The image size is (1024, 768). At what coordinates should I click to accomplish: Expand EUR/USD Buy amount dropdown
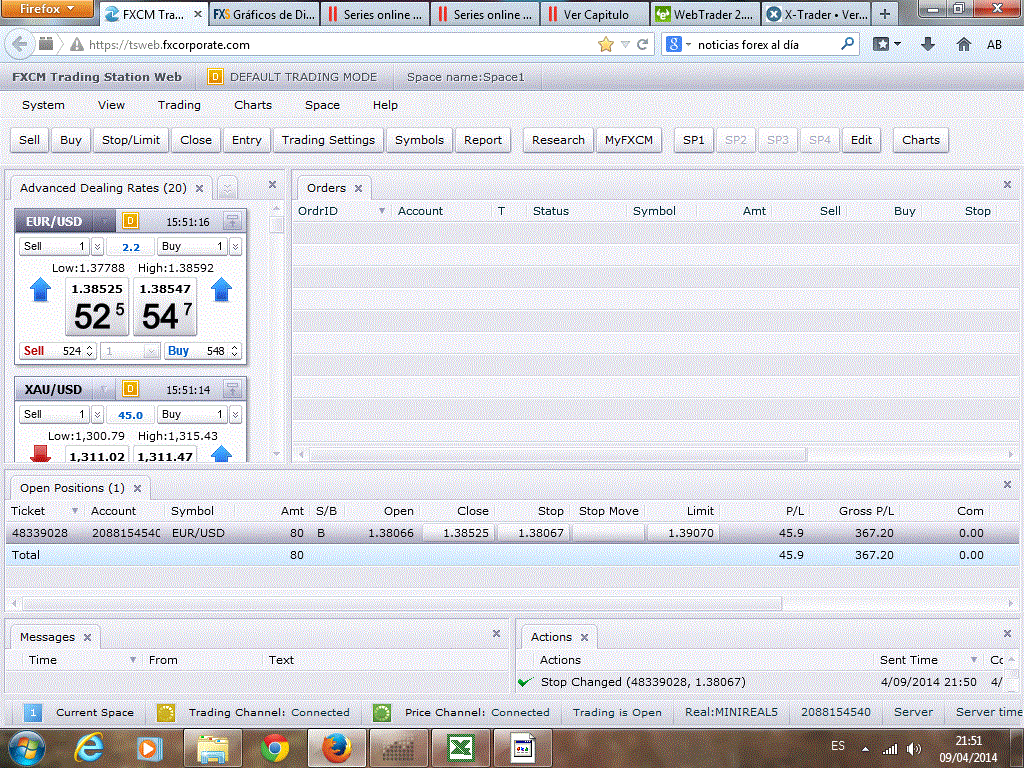coord(235,246)
